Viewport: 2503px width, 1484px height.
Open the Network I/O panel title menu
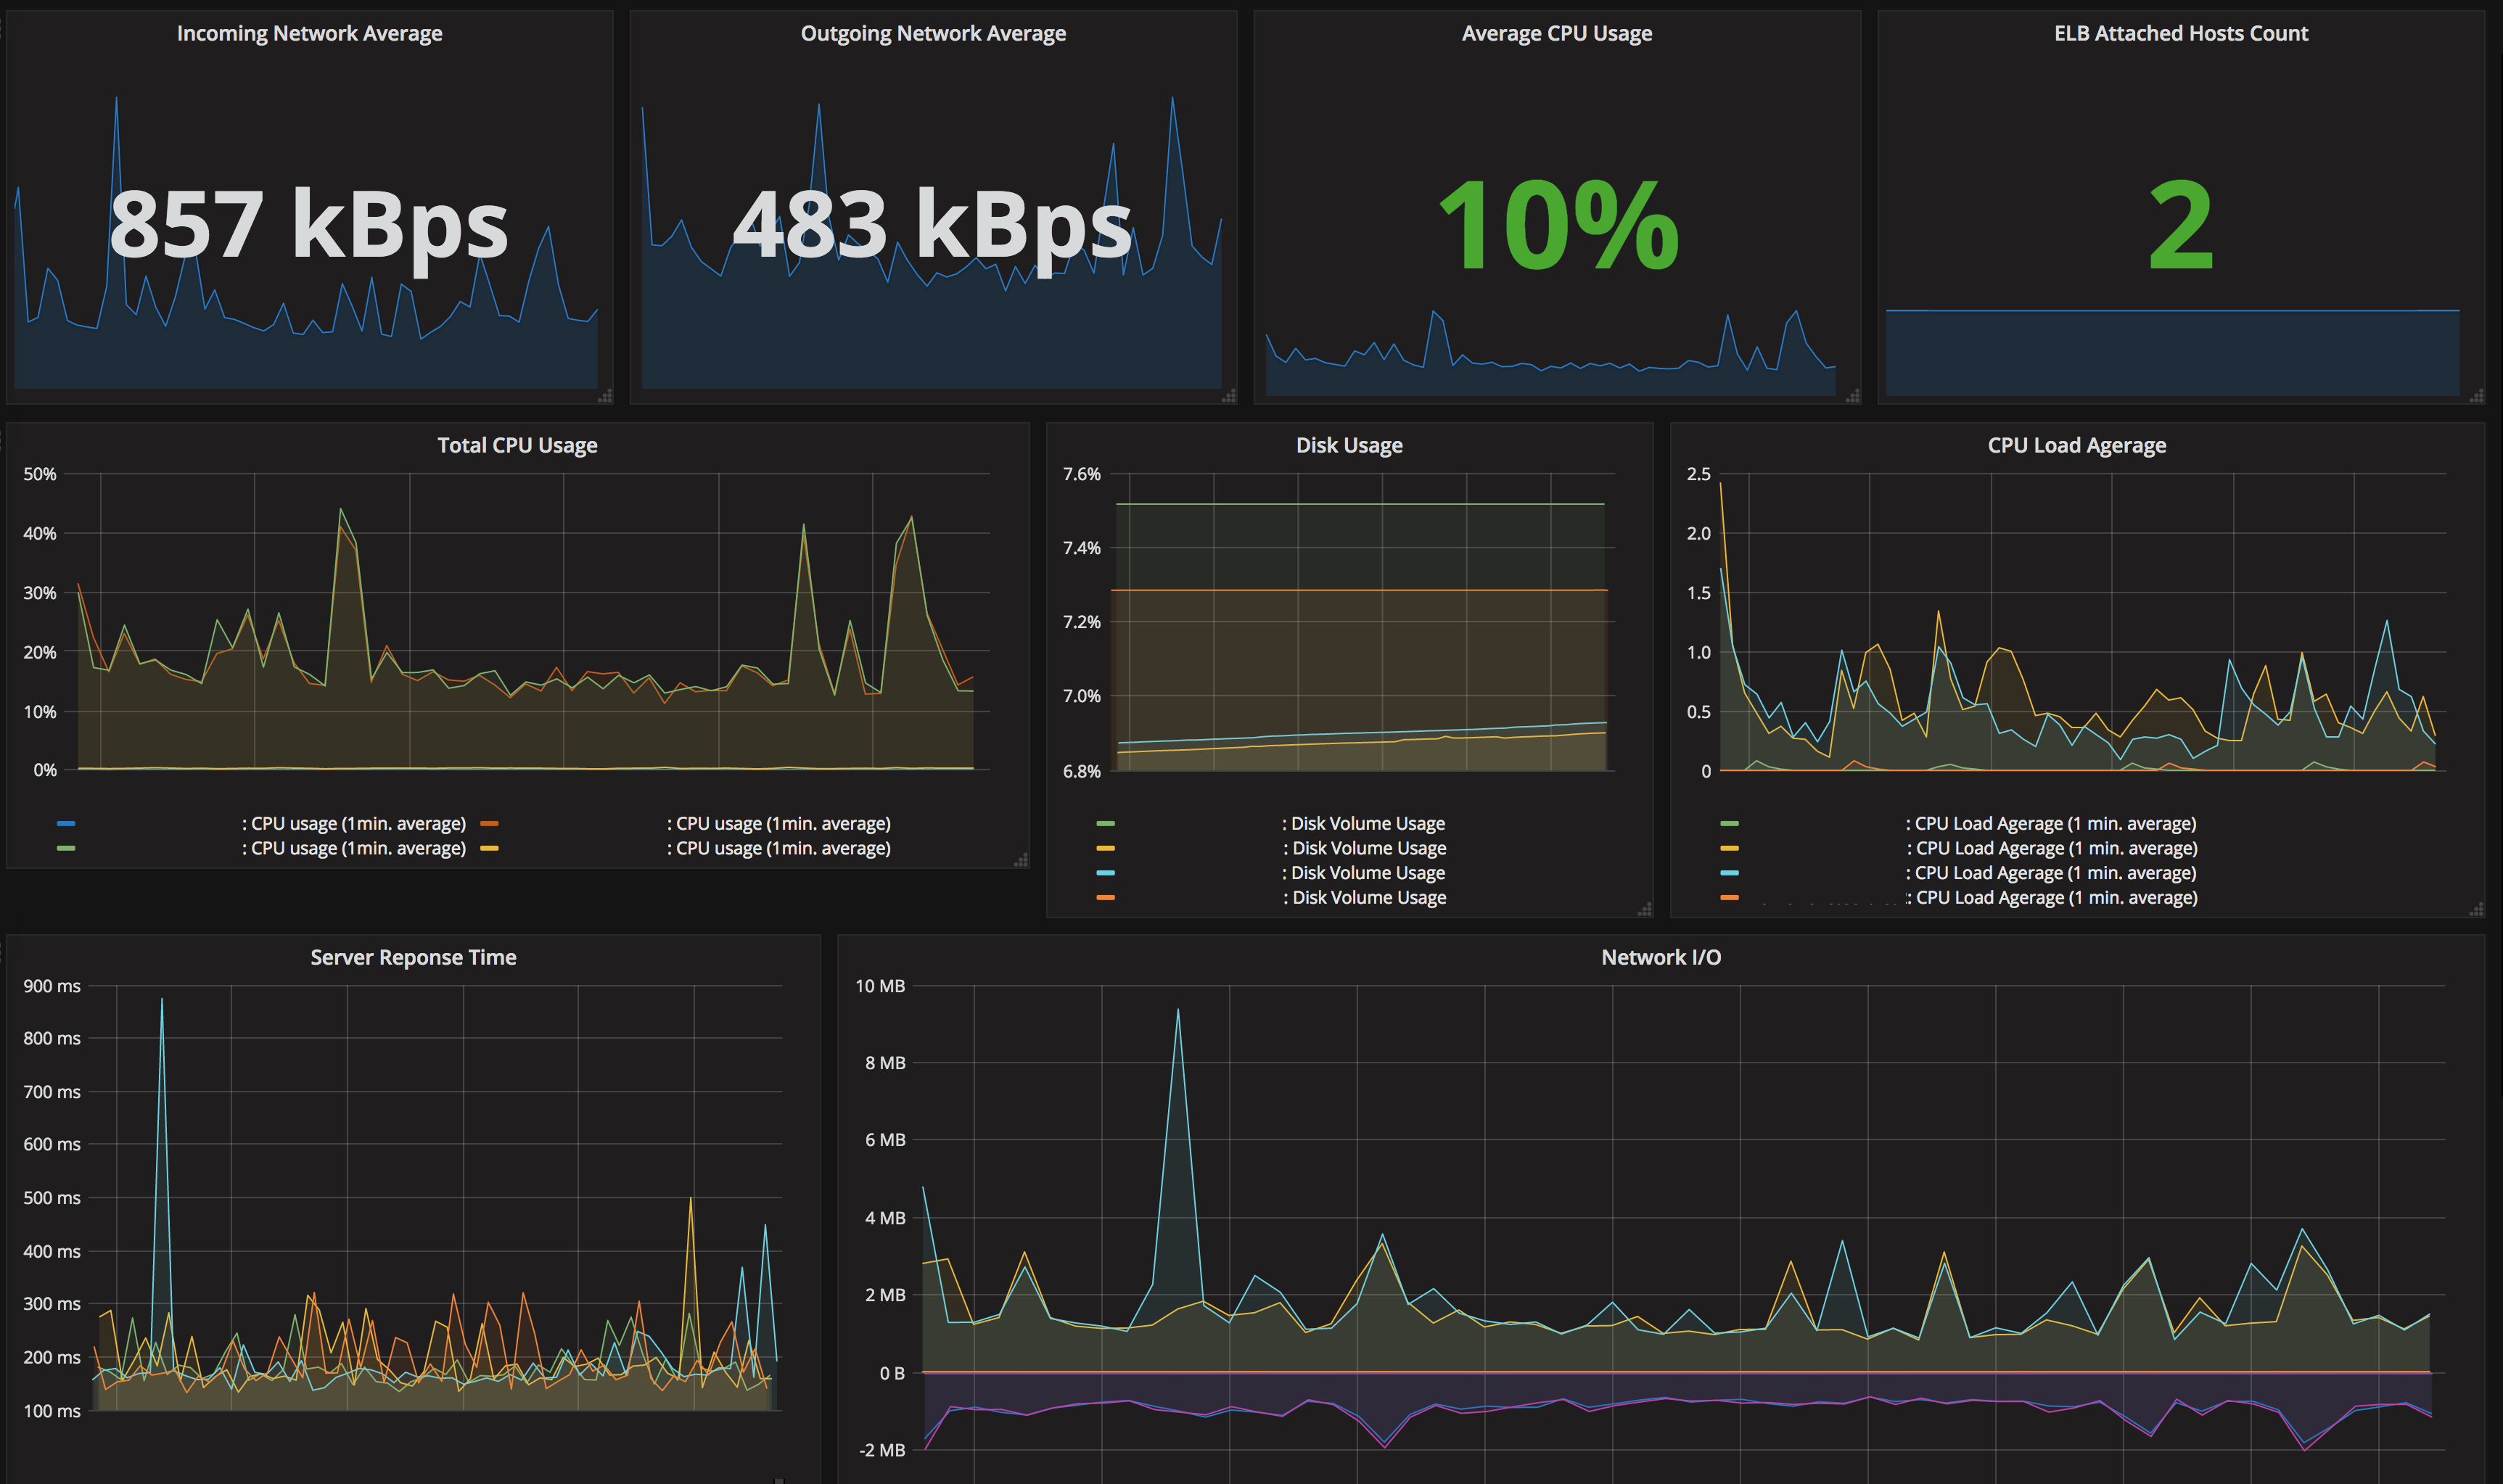(1661, 957)
